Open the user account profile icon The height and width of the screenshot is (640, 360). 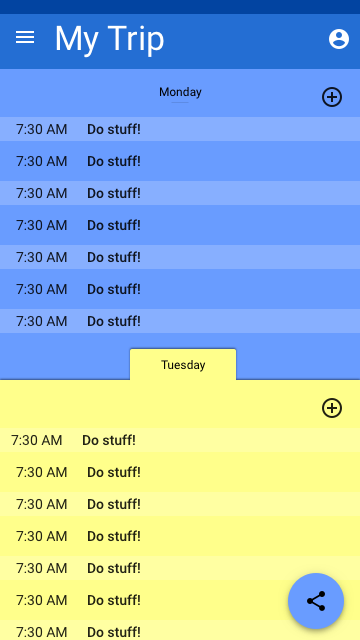(x=339, y=39)
